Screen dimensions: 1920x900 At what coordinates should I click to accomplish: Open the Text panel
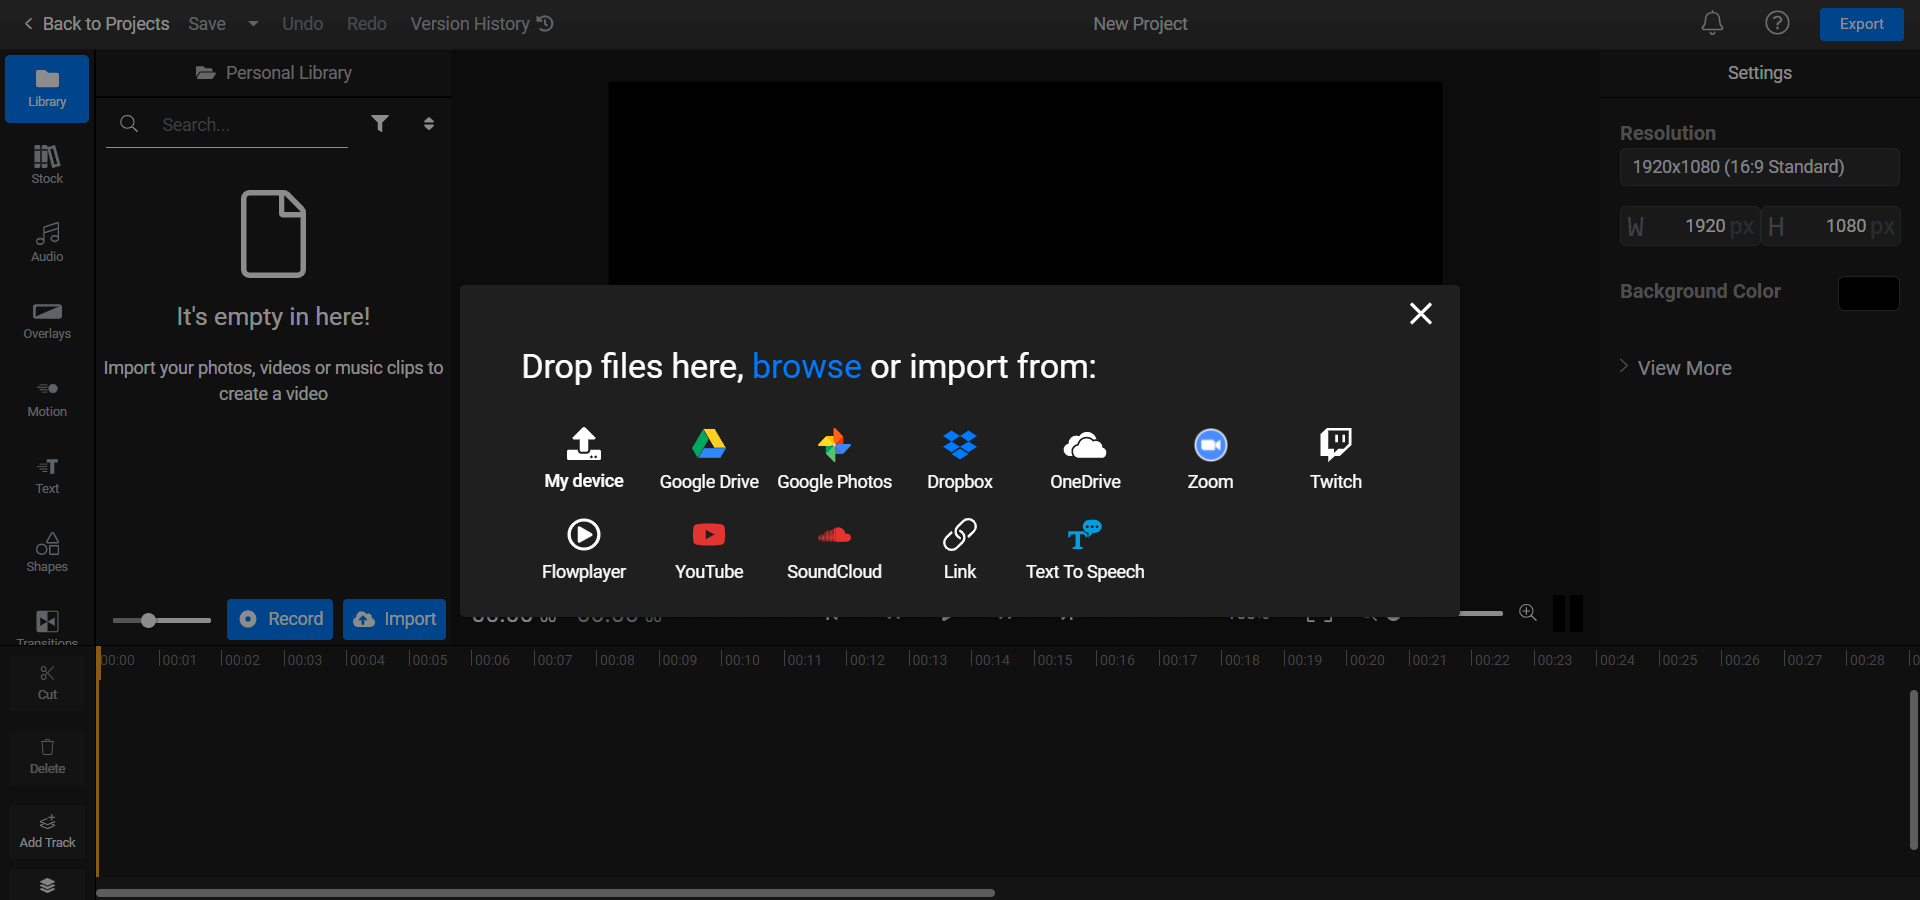coord(47,476)
